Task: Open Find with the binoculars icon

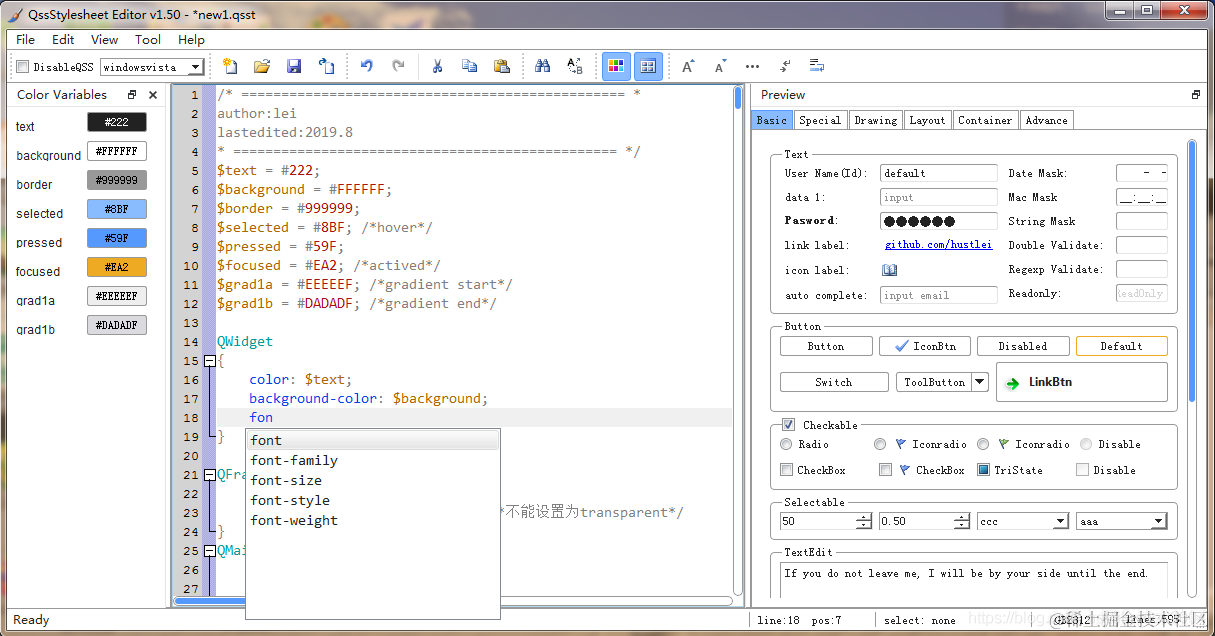Action: (x=543, y=66)
